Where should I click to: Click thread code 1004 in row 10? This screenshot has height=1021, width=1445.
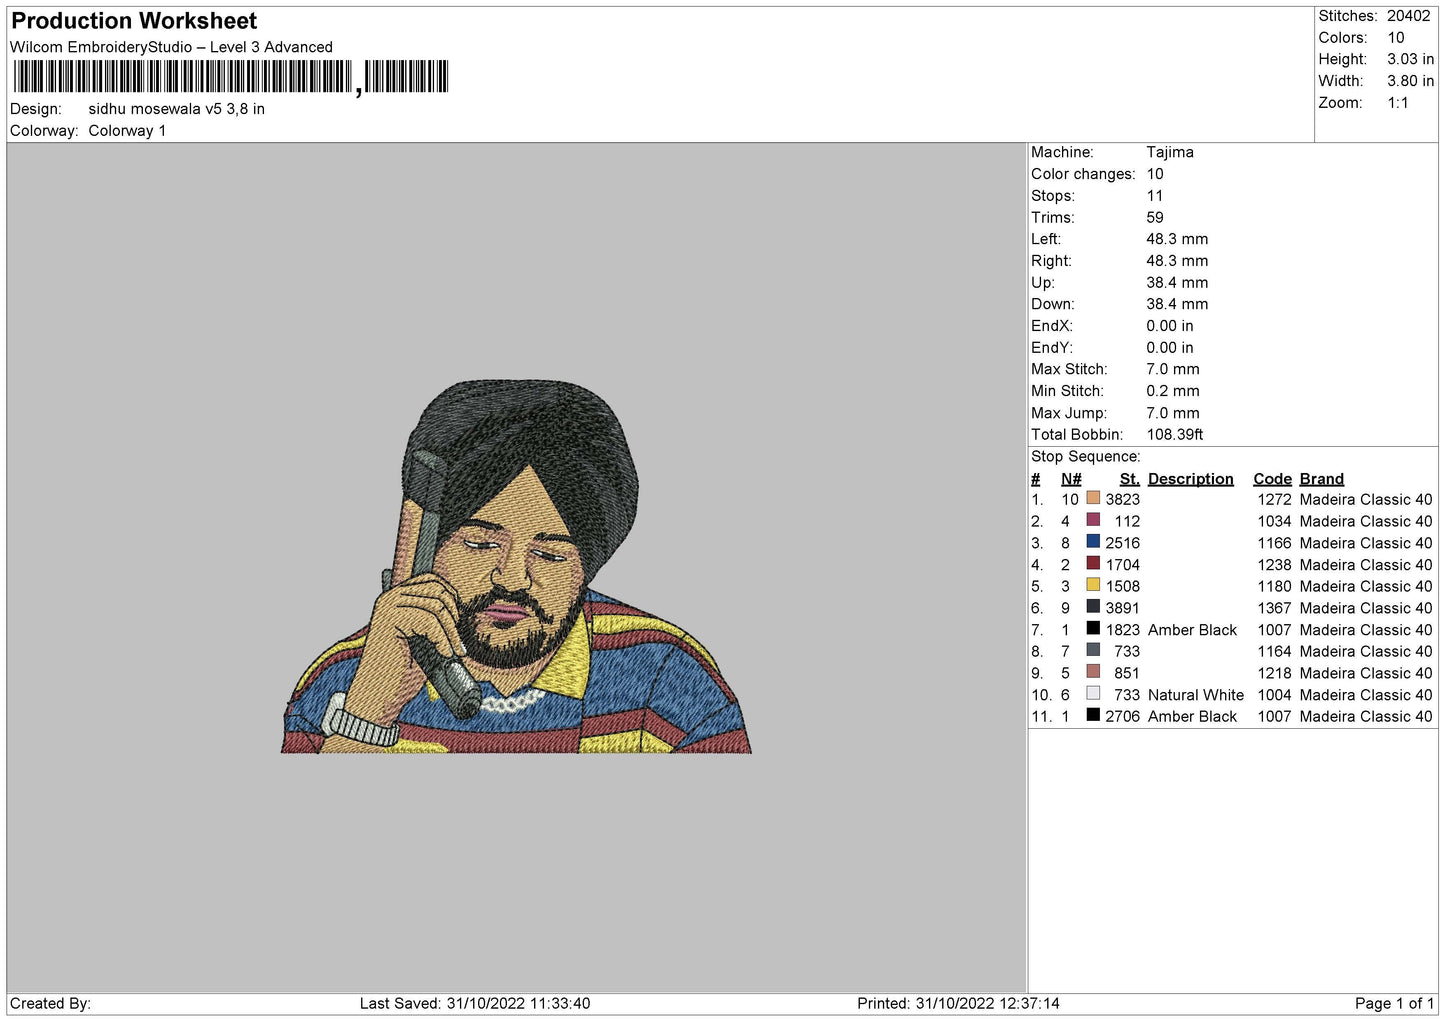(x=1275, y=695)
